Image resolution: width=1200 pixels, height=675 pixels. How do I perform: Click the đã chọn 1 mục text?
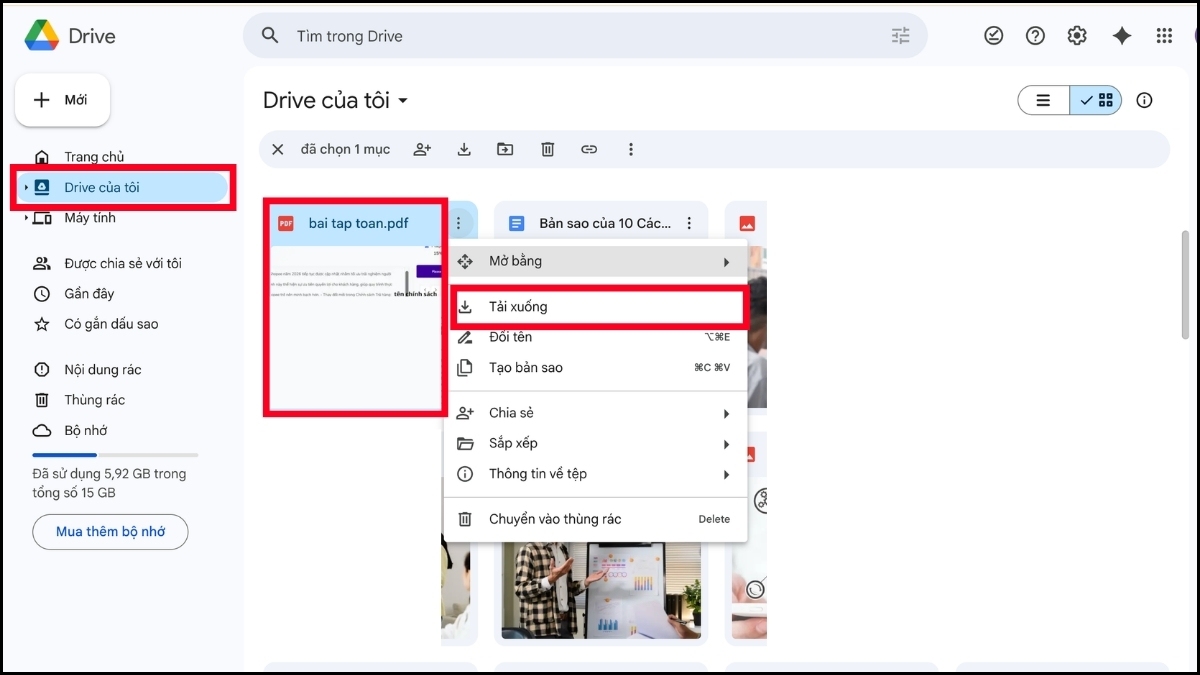345,149
